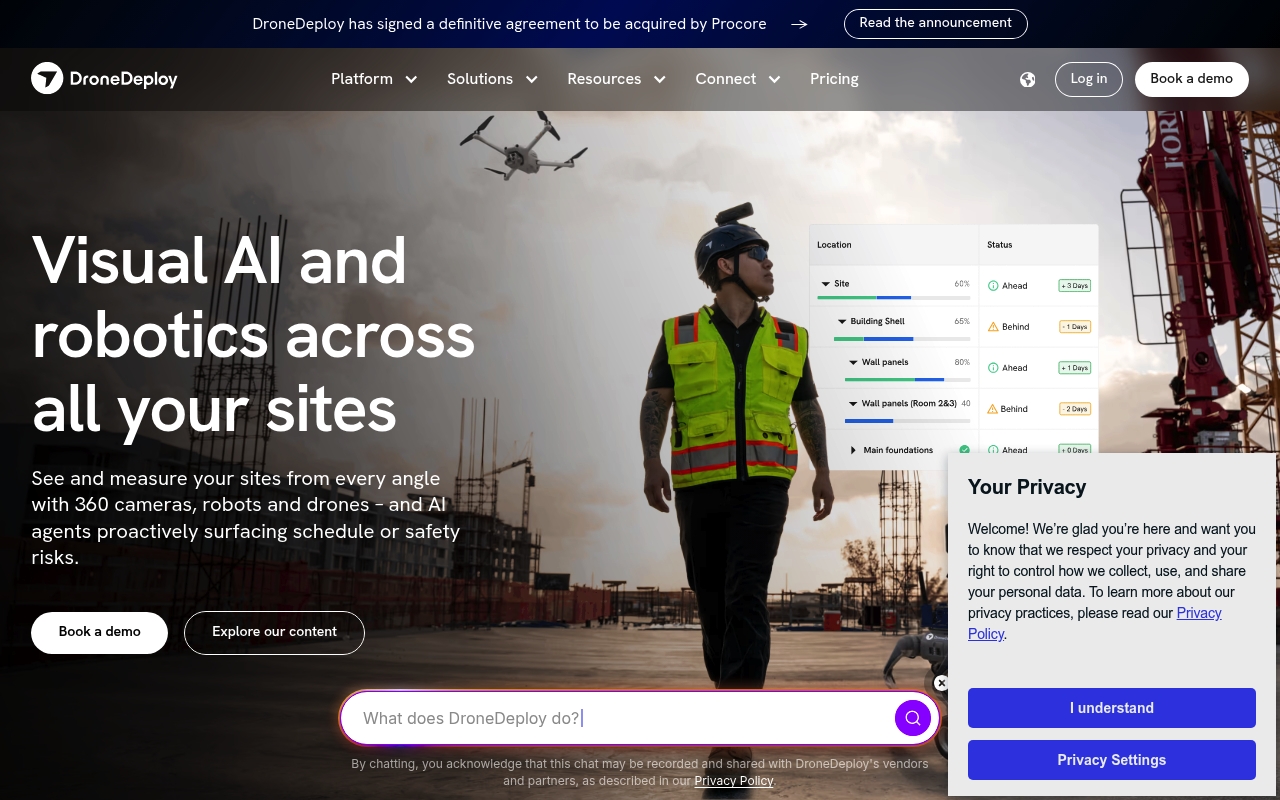Image resolution: width=1280 pixels, height=800 pixels.
Task: Click the Site progress bar
Action: [x=893, y=298]
